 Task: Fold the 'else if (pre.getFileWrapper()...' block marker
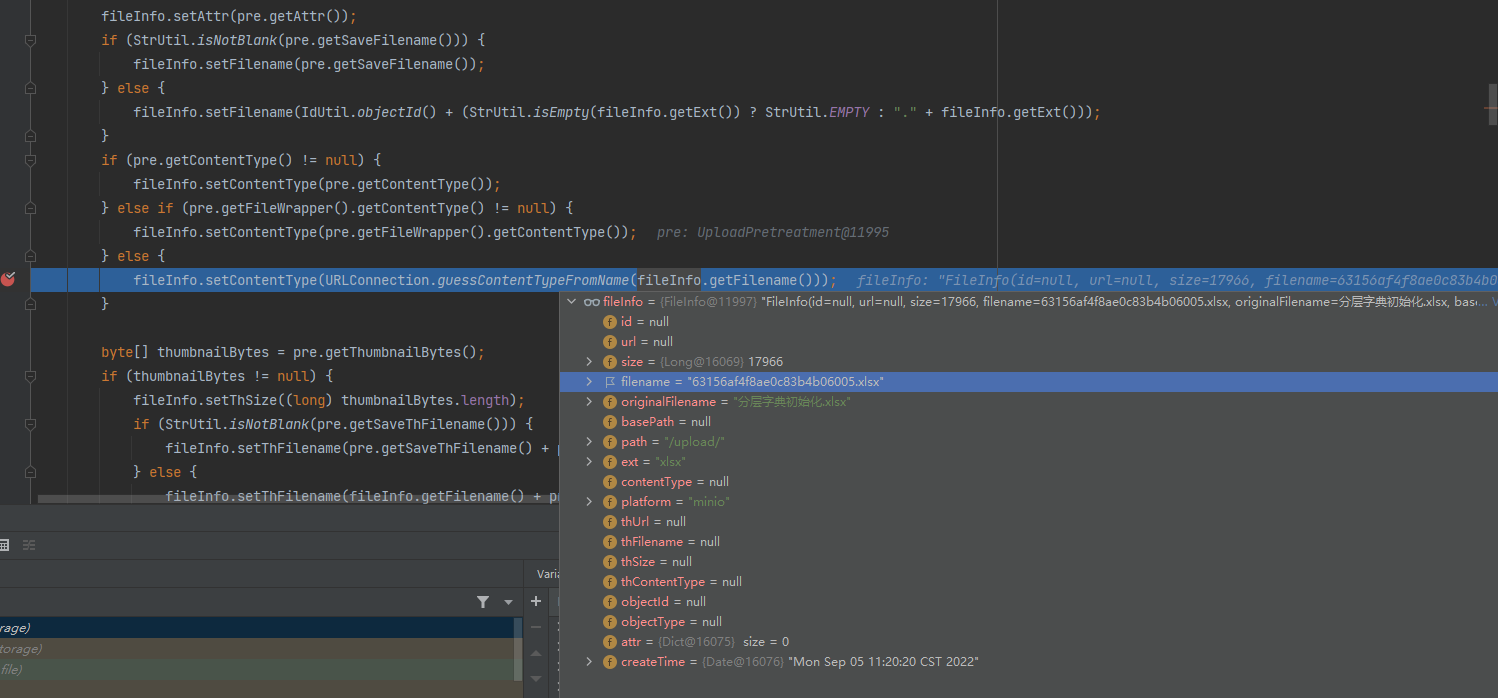coord(30,208)
